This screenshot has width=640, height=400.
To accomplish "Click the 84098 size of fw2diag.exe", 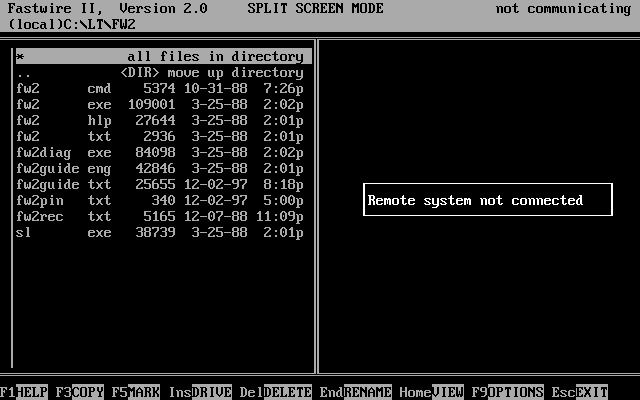I will click(x=156, y=153).
